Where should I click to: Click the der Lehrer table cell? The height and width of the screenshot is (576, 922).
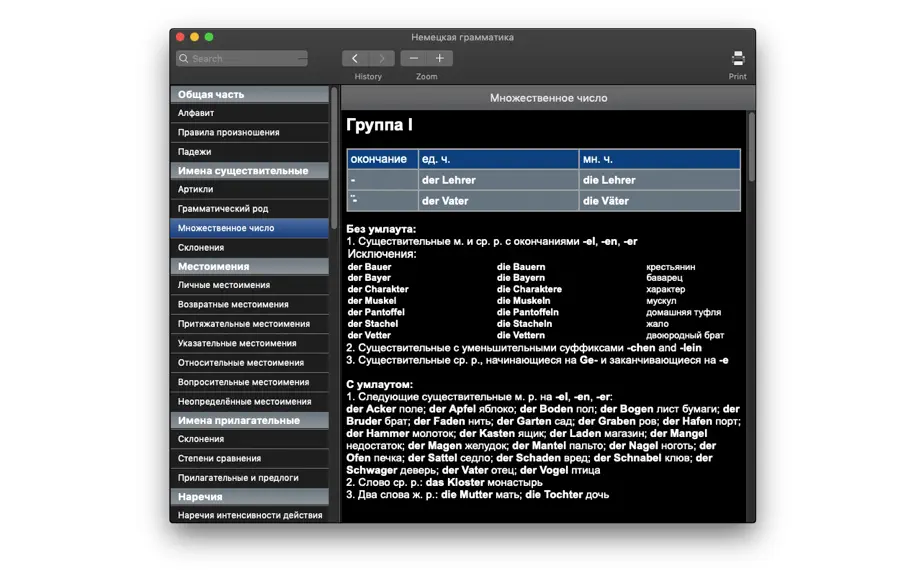499,180
